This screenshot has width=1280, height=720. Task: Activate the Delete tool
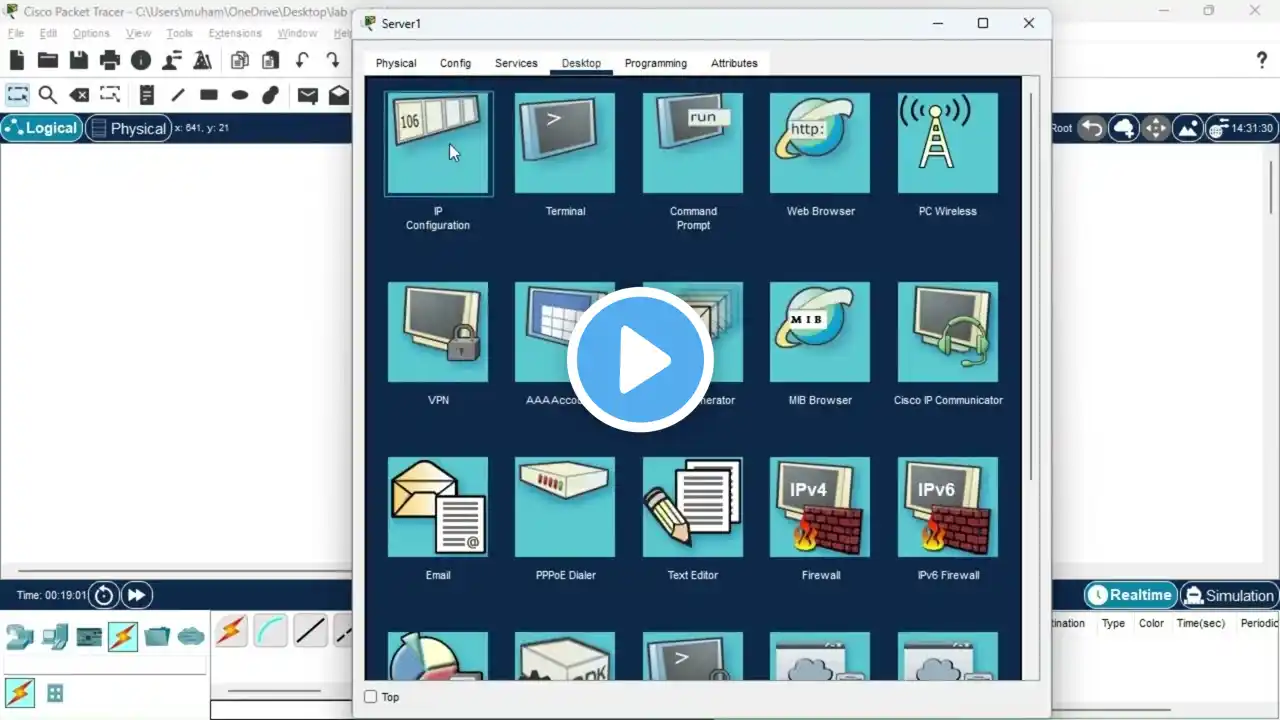(x=79, y=95)
